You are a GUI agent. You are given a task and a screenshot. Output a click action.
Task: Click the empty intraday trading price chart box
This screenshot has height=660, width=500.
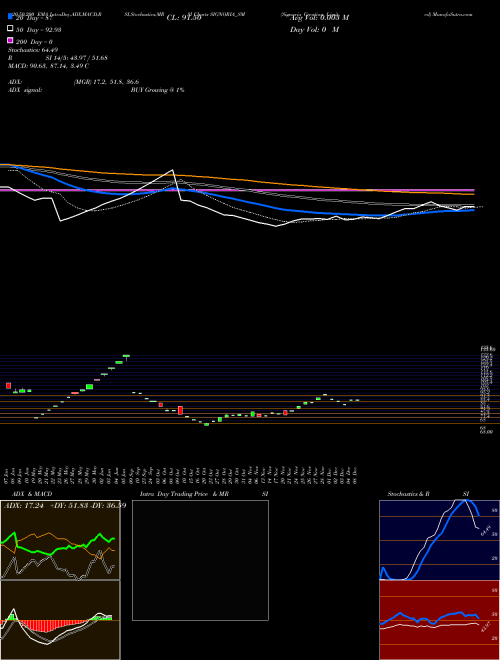pos(200,560)
